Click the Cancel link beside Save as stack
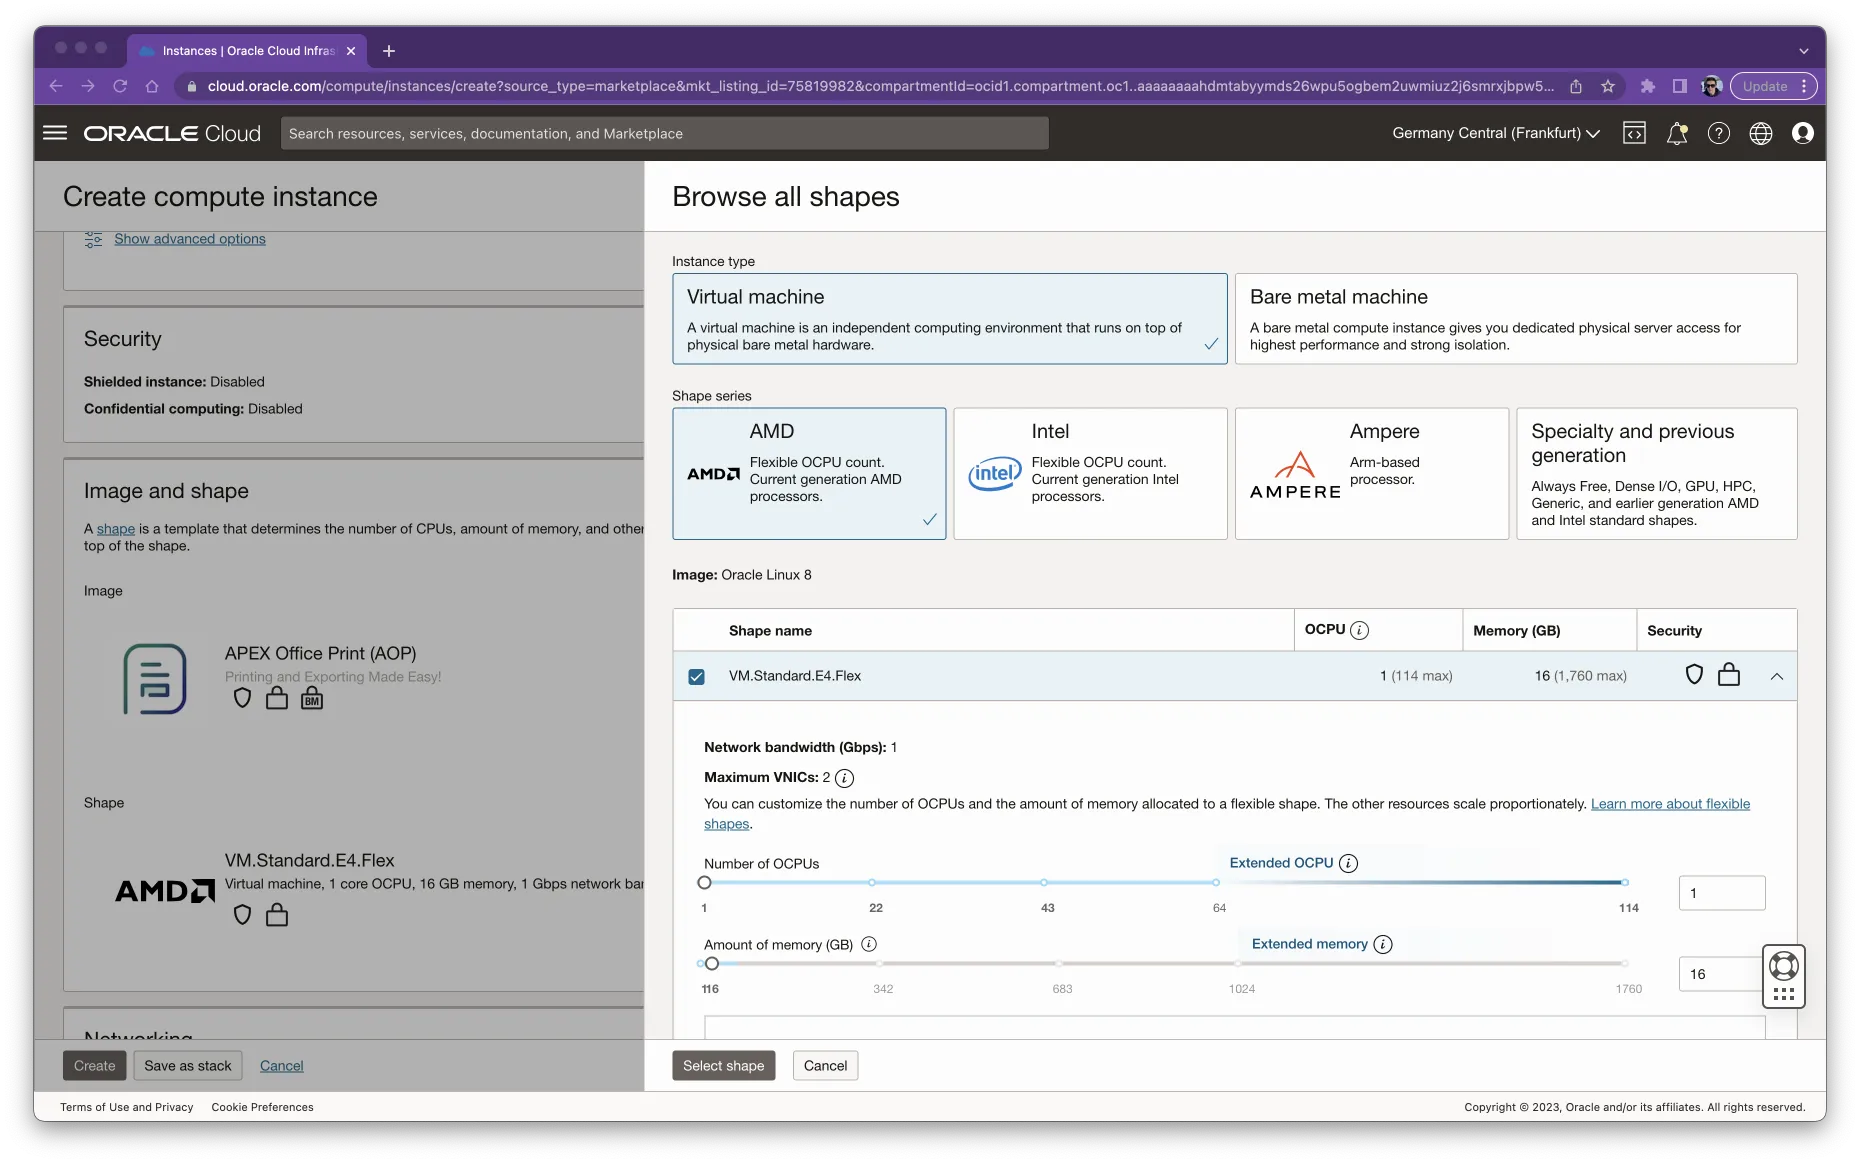This screenshot has width=1860, height=1163. 282,1066
